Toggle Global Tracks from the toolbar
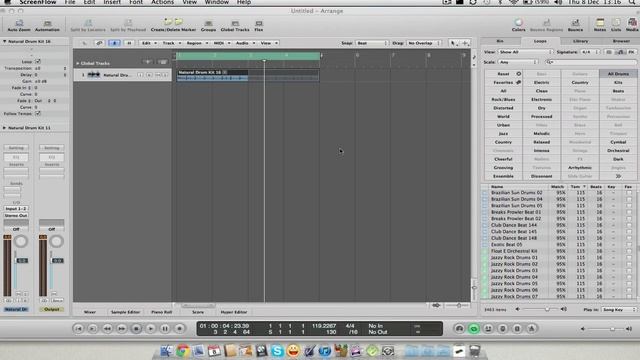640x360 pixels. 235,25
